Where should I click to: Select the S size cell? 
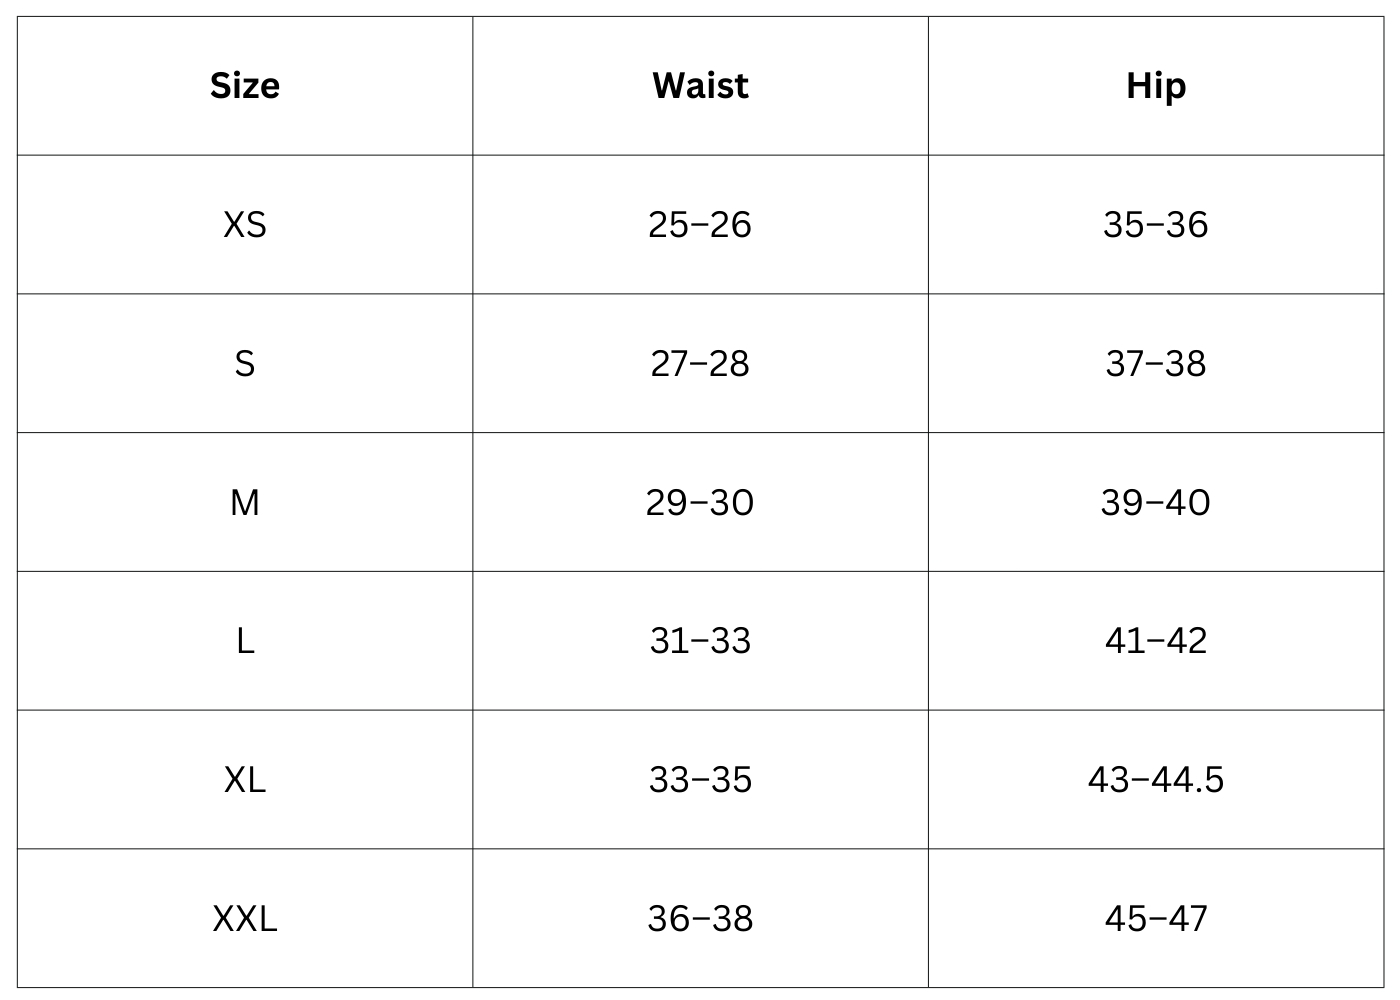(245, 363)
